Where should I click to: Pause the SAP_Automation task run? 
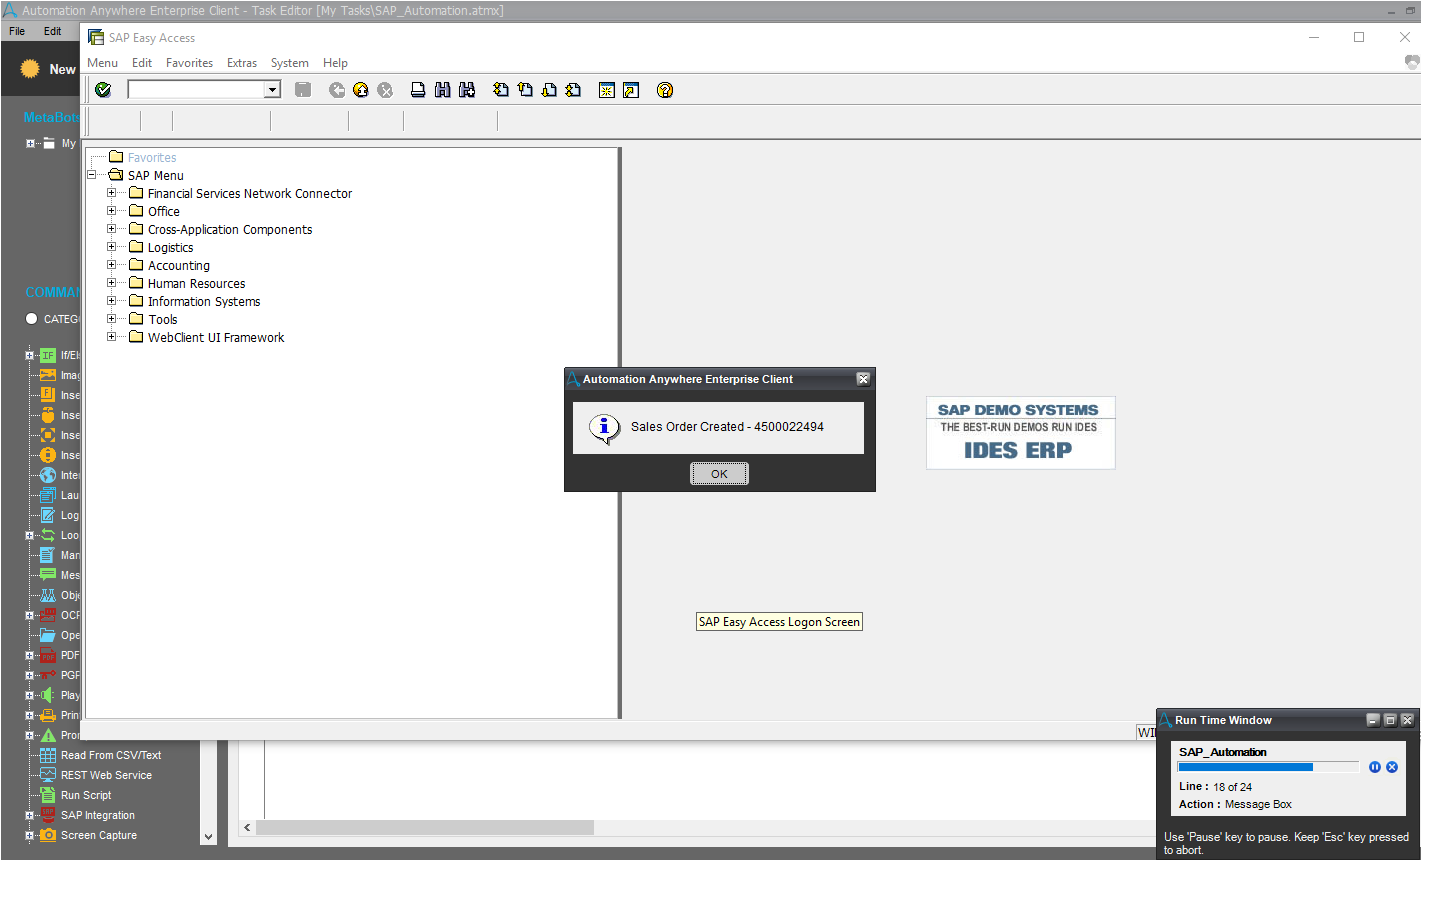tap(1375, 767)
